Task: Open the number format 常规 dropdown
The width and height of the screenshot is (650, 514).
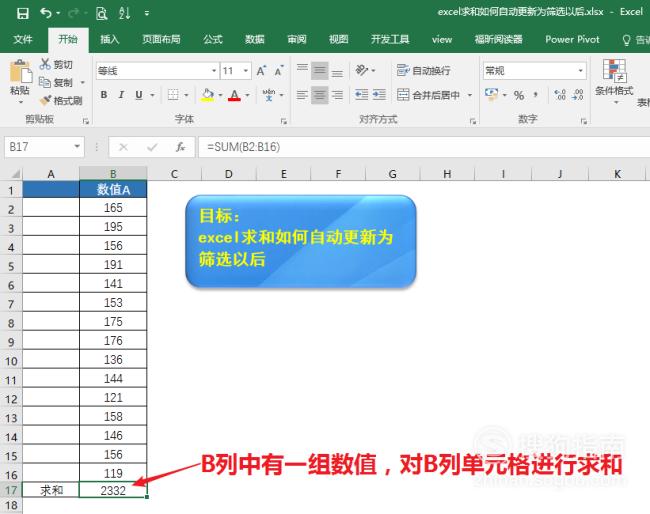Action: pos(580,71)
